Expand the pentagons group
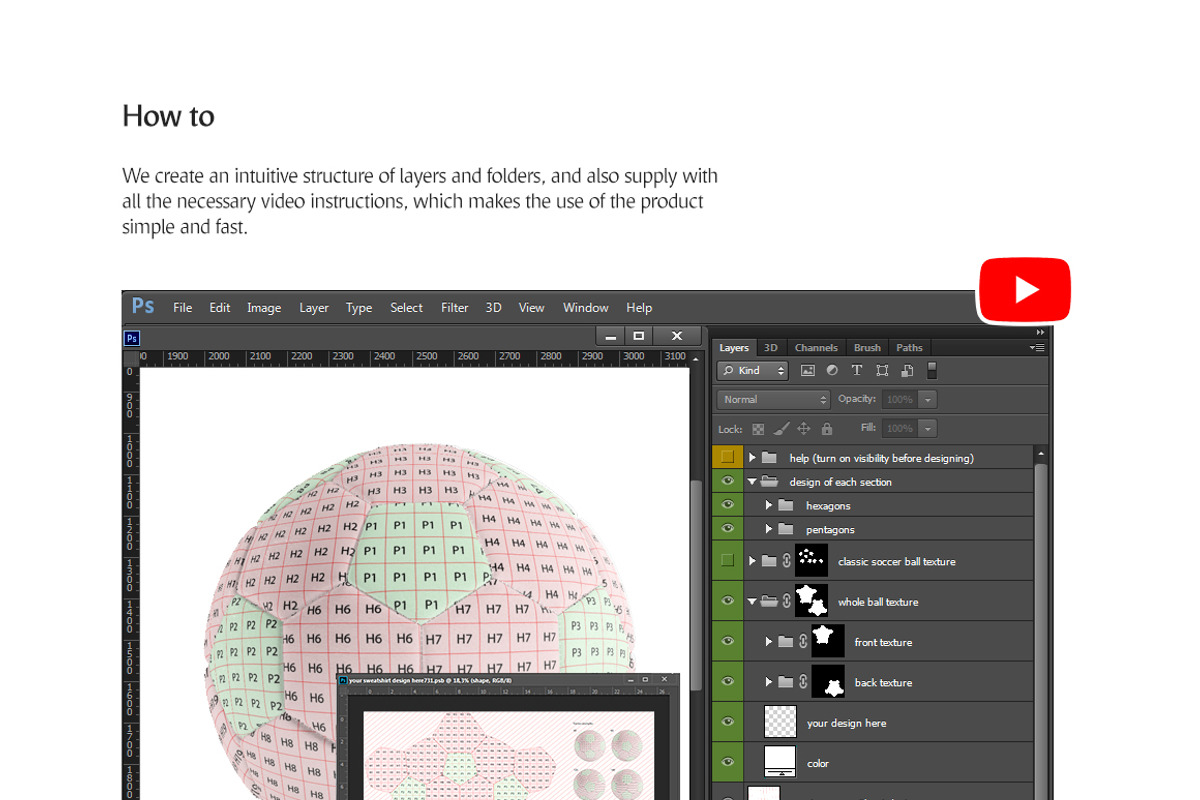Image resolution: width=1200 pixels, height=800 pixels. (x=769, y=529)
